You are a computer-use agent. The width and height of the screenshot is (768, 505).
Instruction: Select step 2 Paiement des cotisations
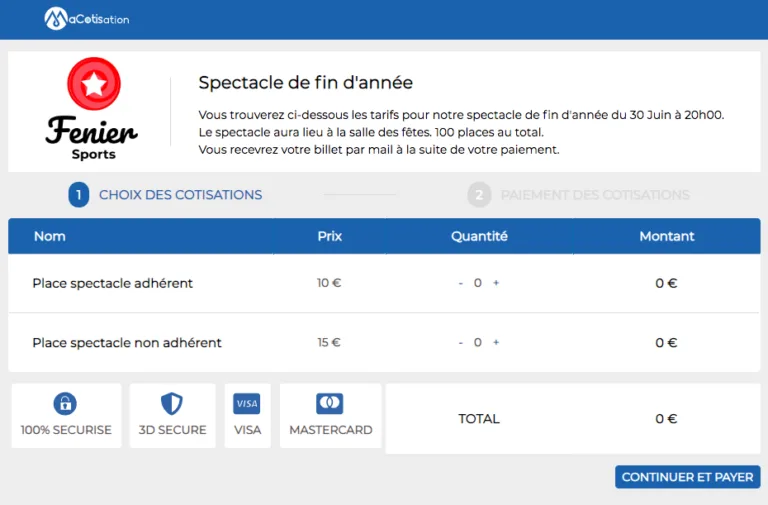coord(578,195)
